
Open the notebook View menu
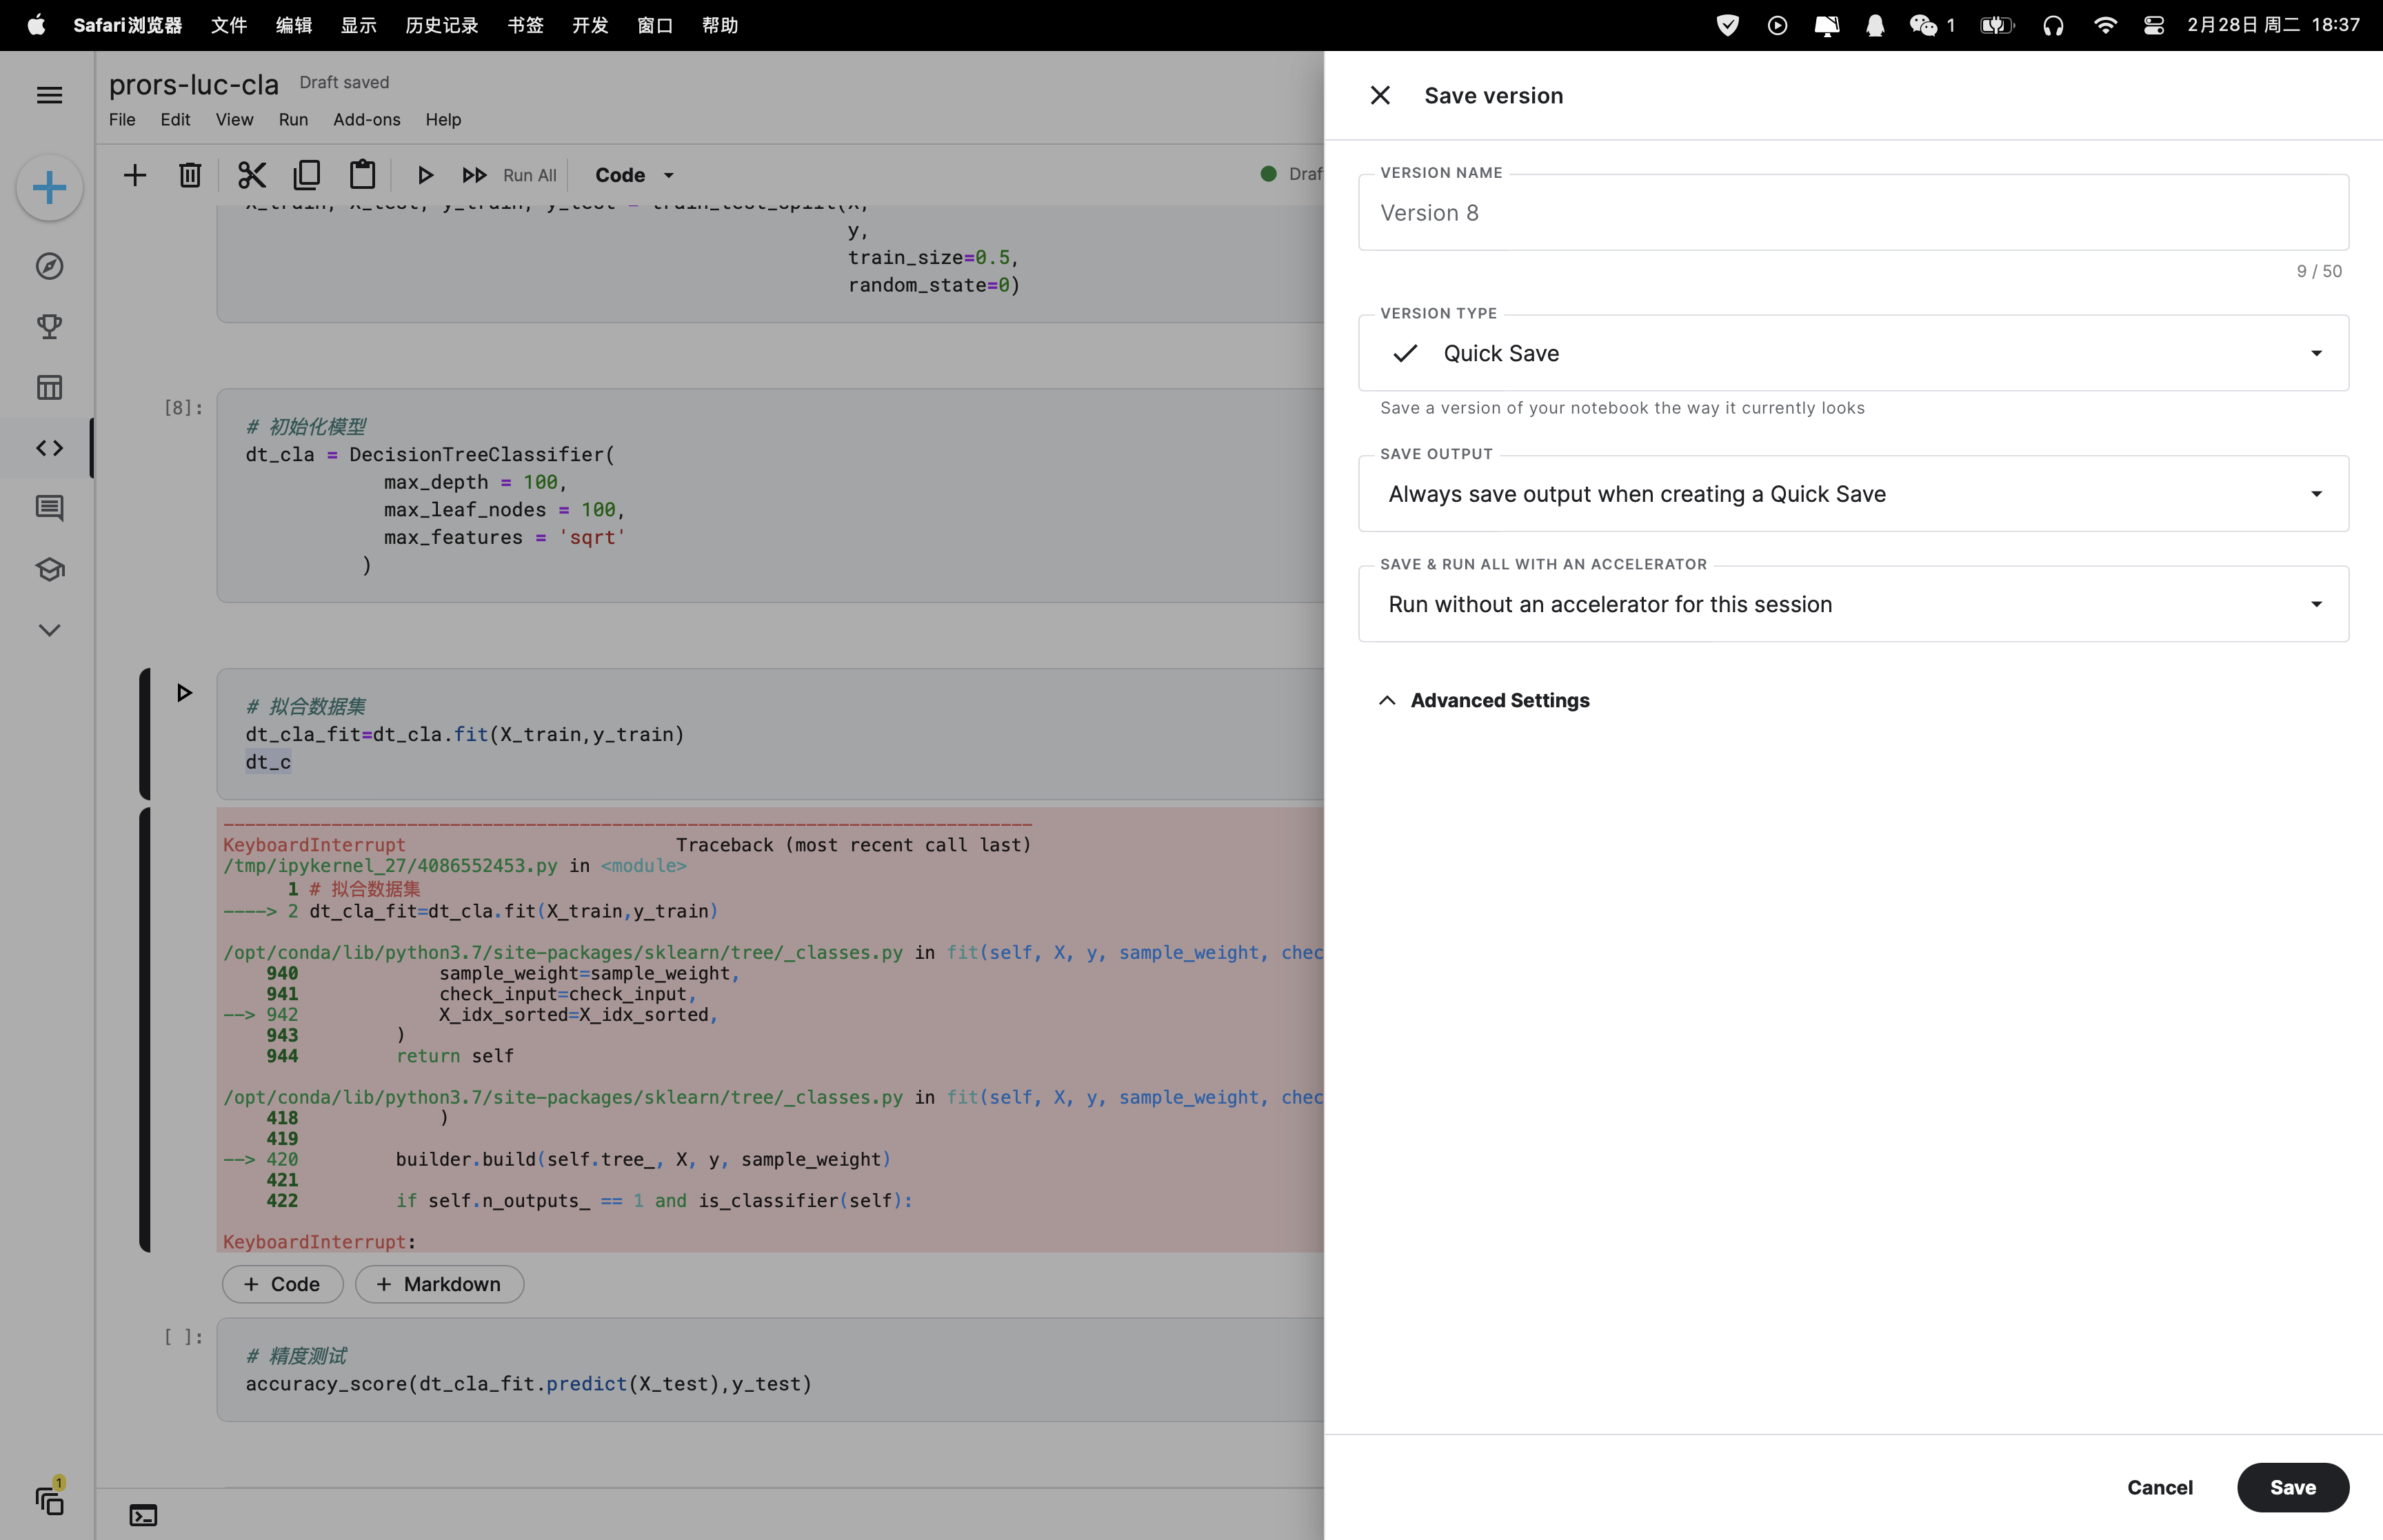click(234, 120)
